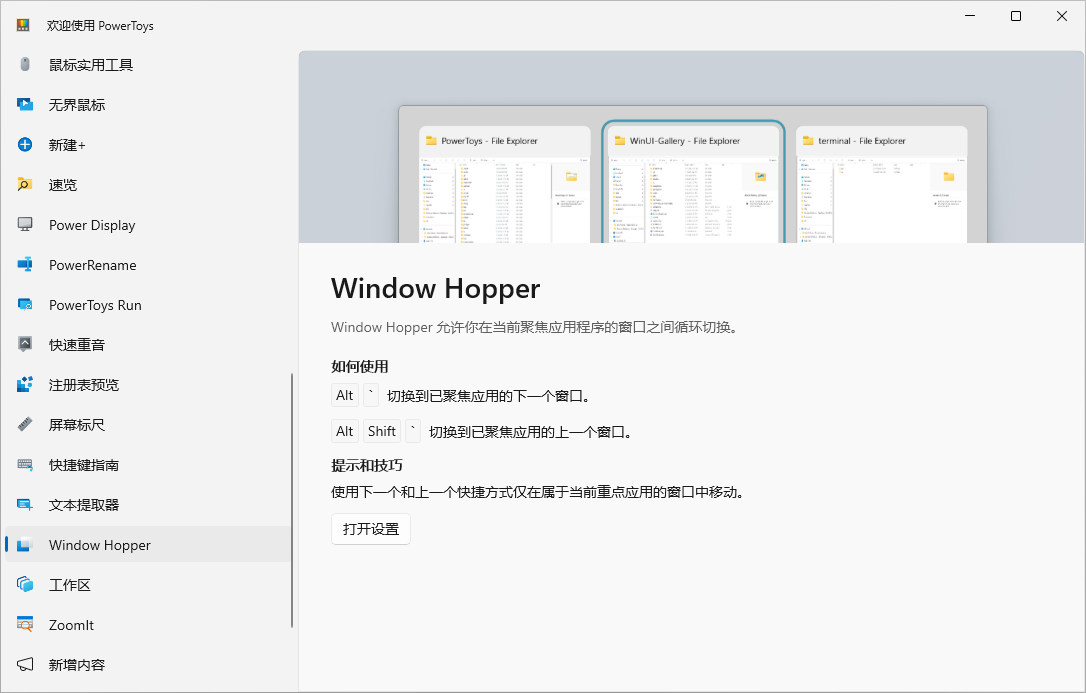1086x693 pixels.
Task: Go to 新建+ module page
Action: tap(148, 145)
